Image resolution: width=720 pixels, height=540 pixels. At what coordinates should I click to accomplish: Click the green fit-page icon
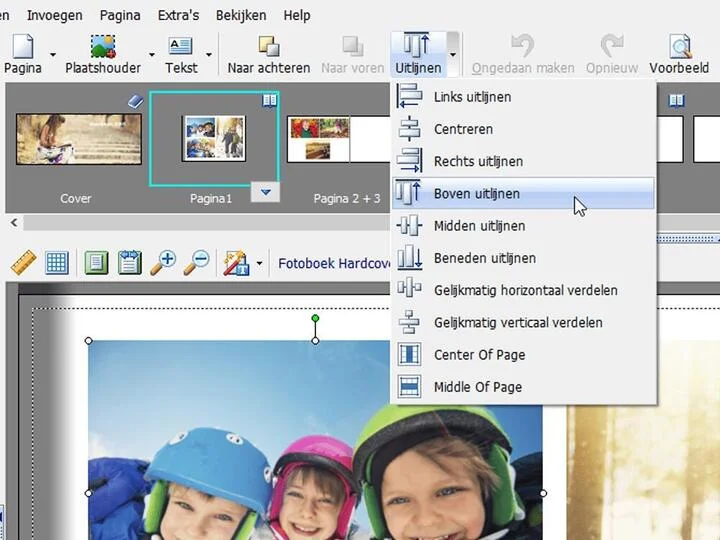pos(95,263)
